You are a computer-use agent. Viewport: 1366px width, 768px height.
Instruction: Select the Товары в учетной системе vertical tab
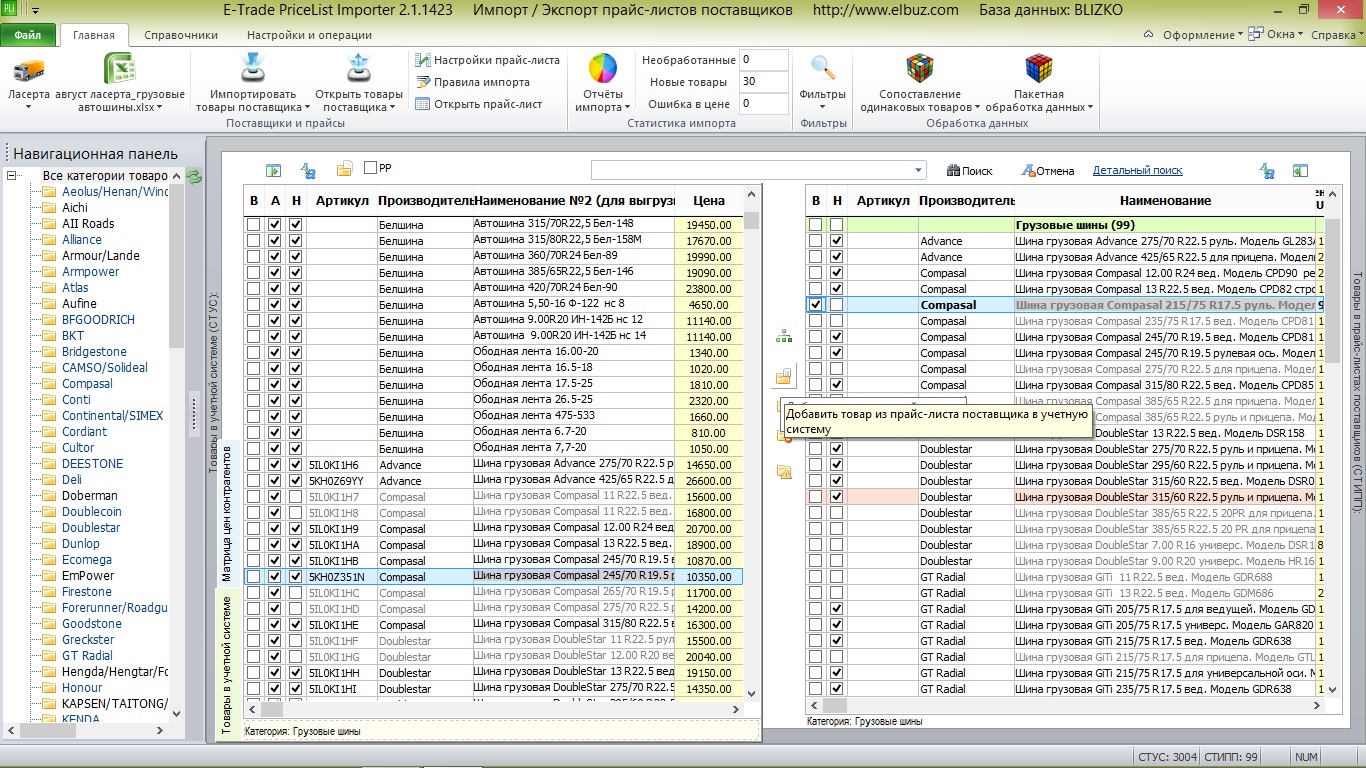point(226,666)
